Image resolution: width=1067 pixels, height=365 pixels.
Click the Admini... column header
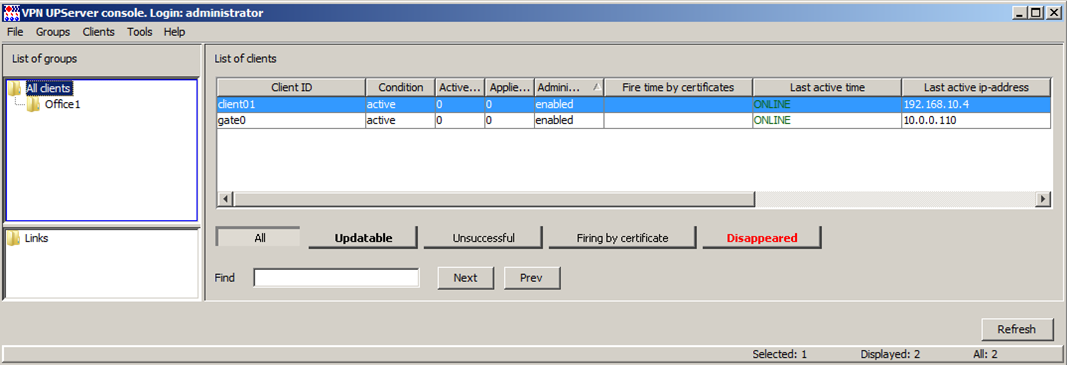coord(569,87)
